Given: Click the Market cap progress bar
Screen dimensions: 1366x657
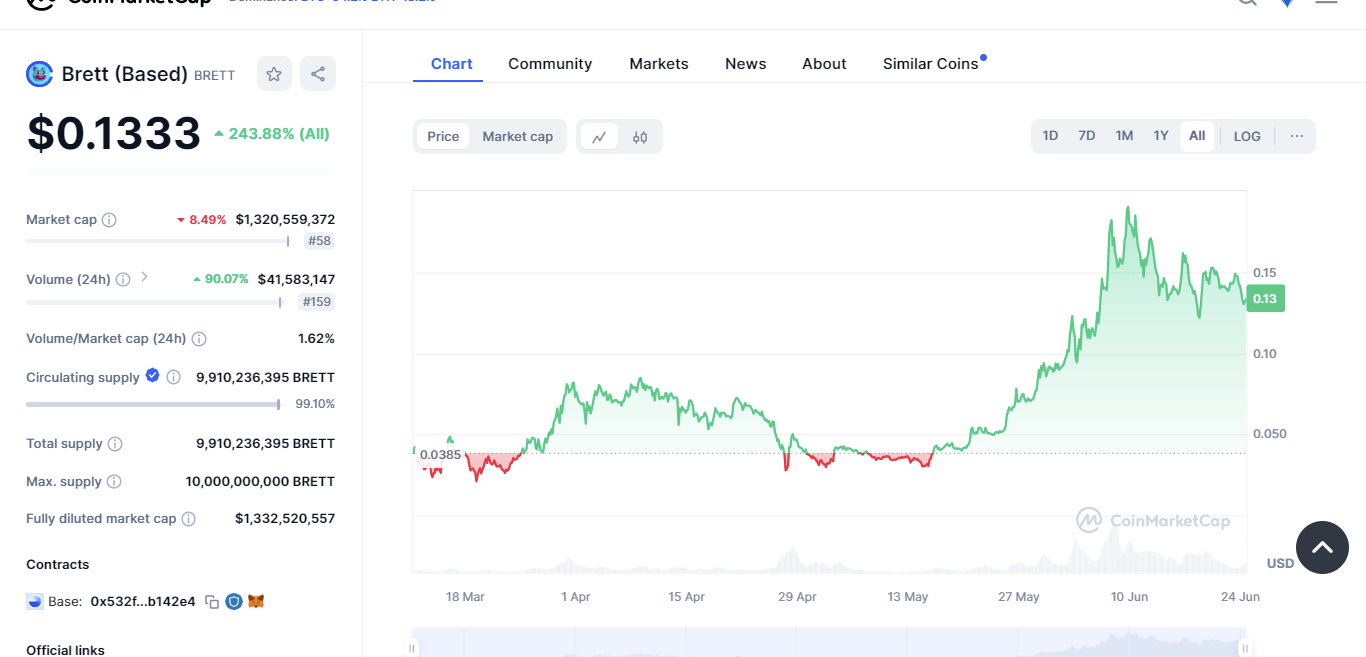Looking at the screenshot, I should click(158, 241).
